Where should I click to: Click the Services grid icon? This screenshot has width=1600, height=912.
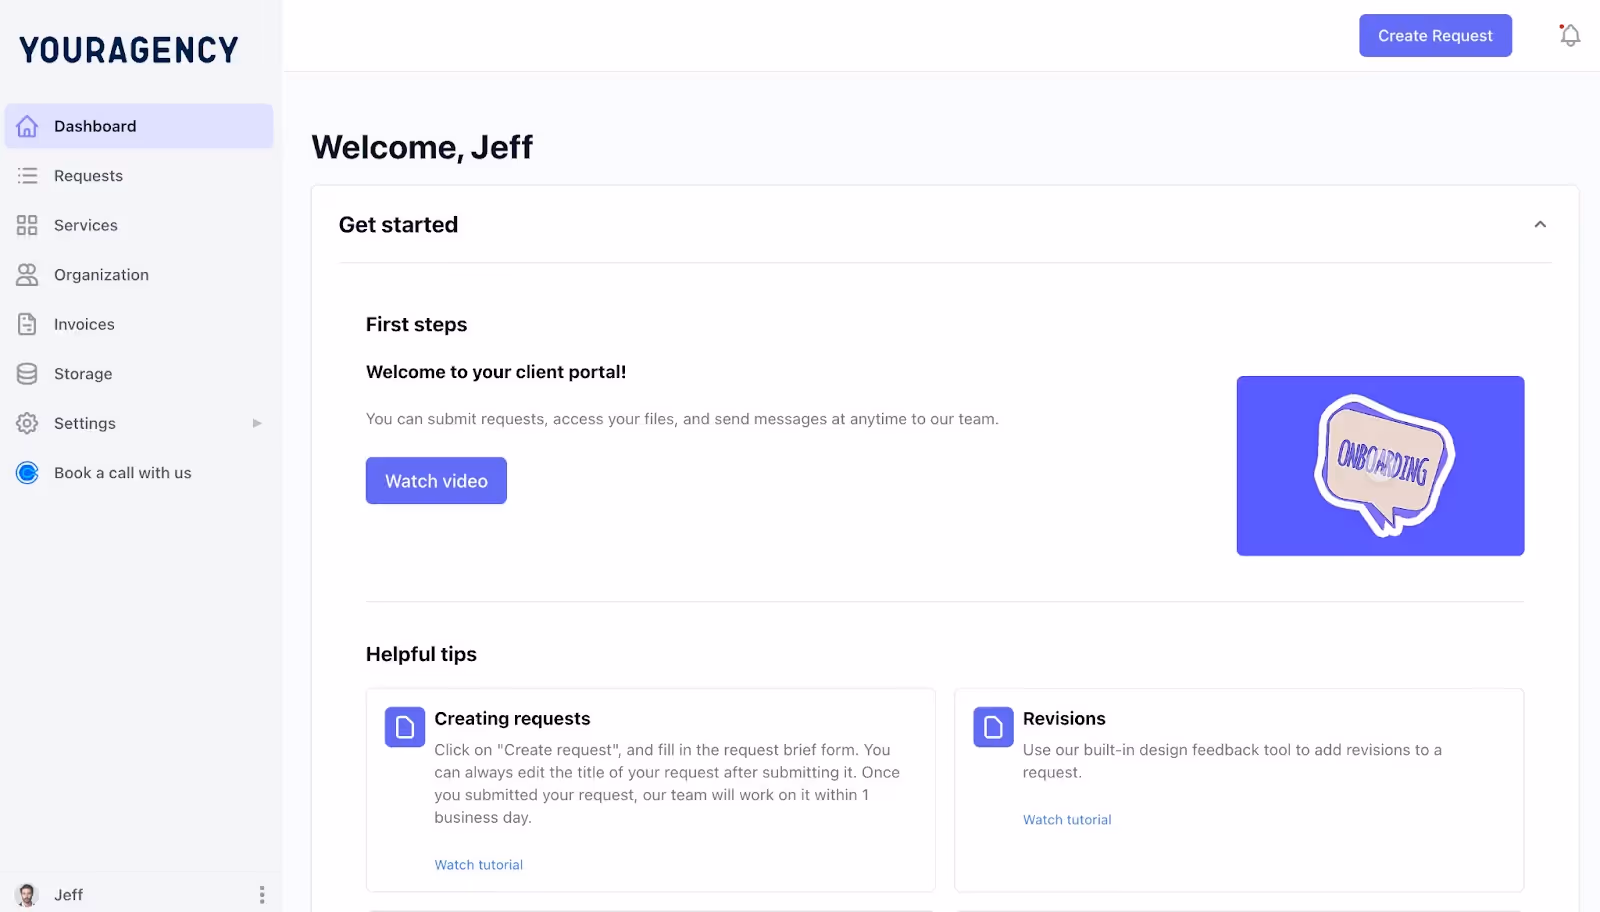tap(27, 225)
